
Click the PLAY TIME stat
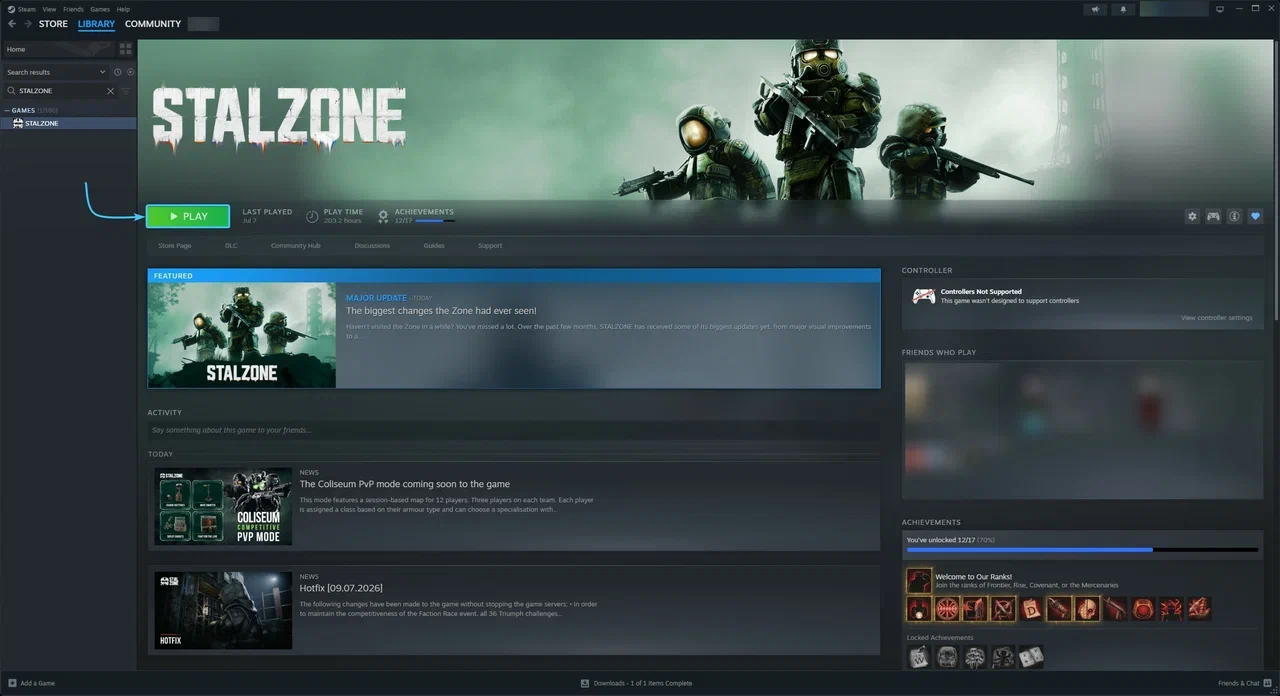pyautogui.click(x=335, y=215)
